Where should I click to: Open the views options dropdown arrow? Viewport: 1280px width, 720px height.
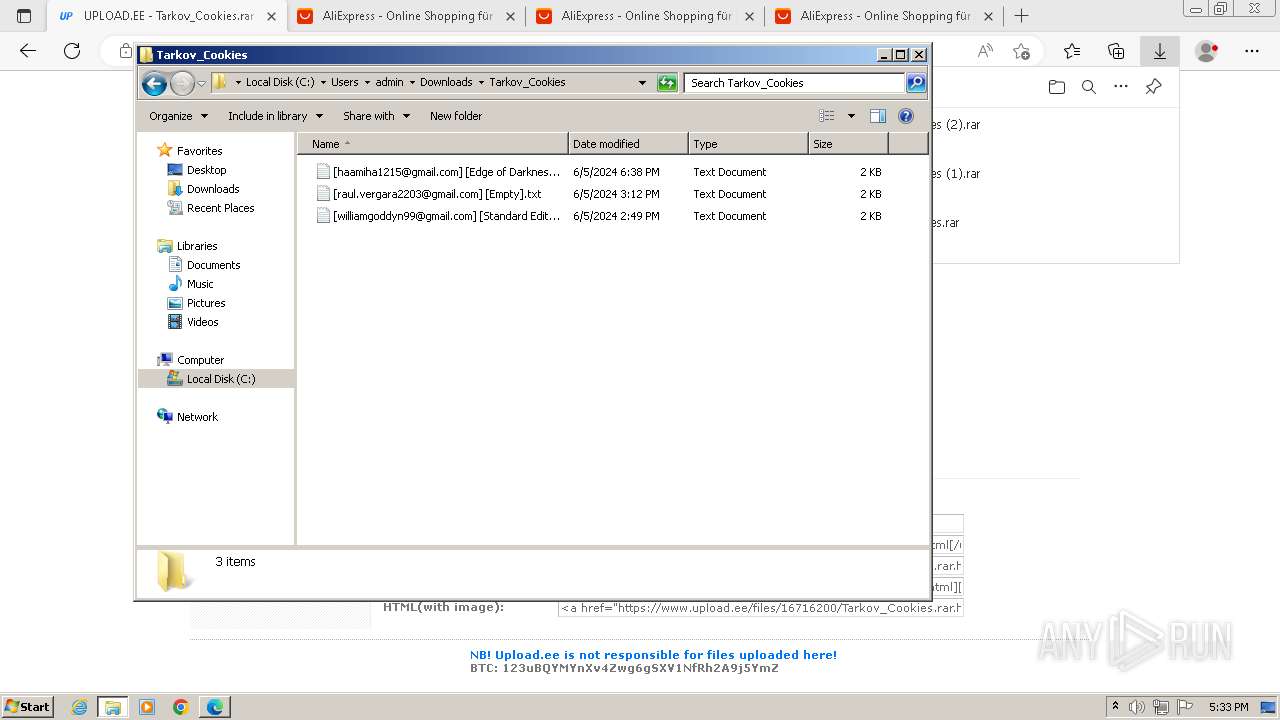coord(851,116)
